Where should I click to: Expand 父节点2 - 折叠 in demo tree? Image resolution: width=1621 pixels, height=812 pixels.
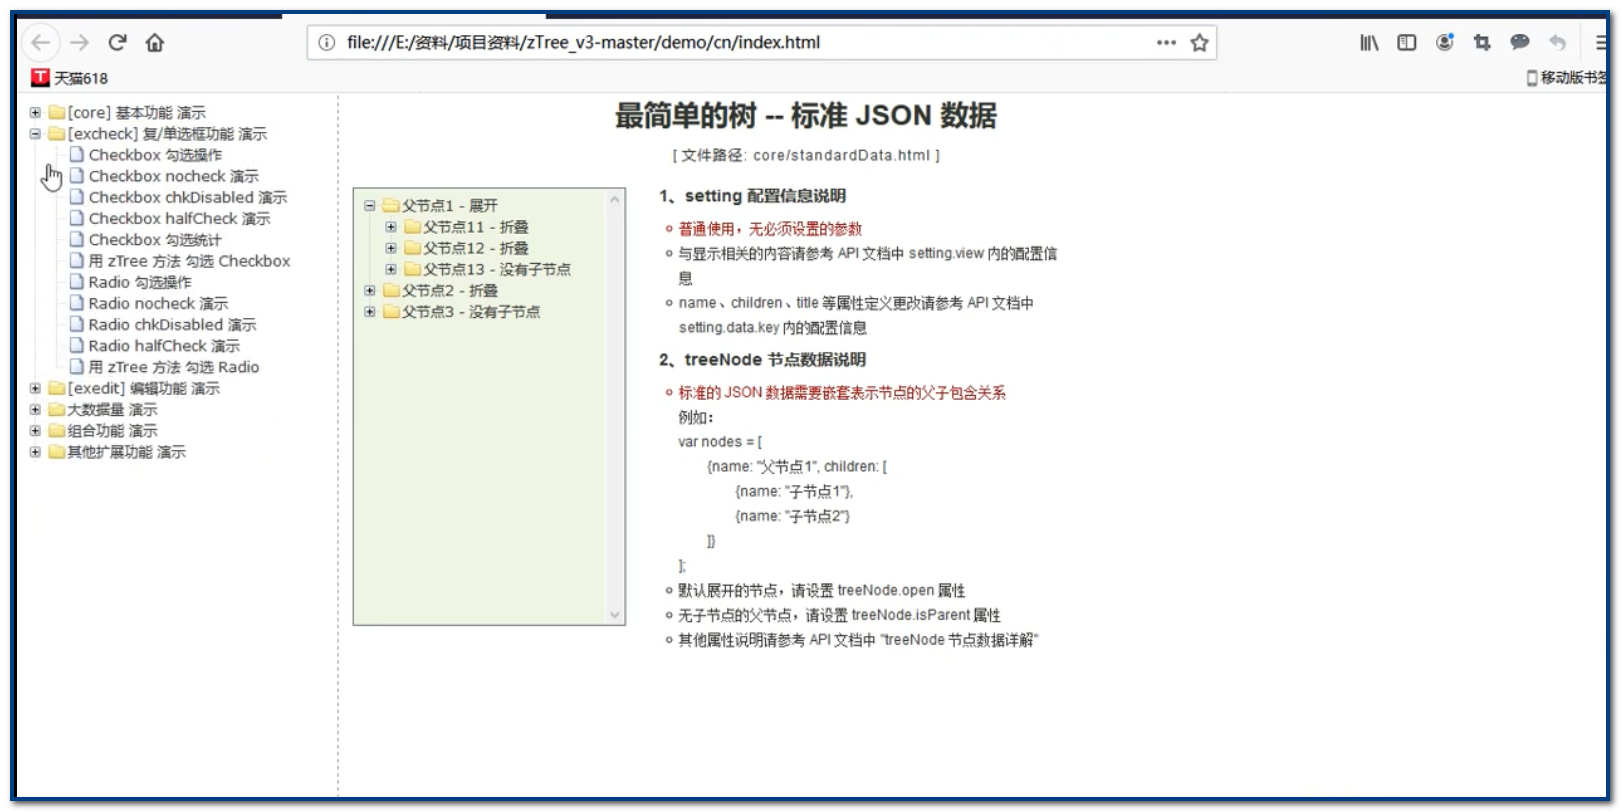(x=369, y=290)
